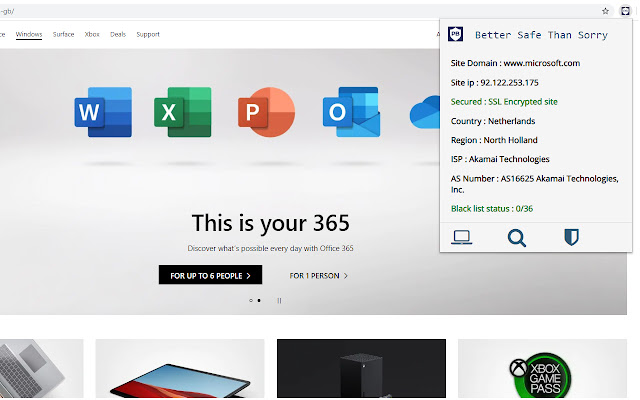Click FOR UP TO 6 PEOPLE button

pos(210,275)
